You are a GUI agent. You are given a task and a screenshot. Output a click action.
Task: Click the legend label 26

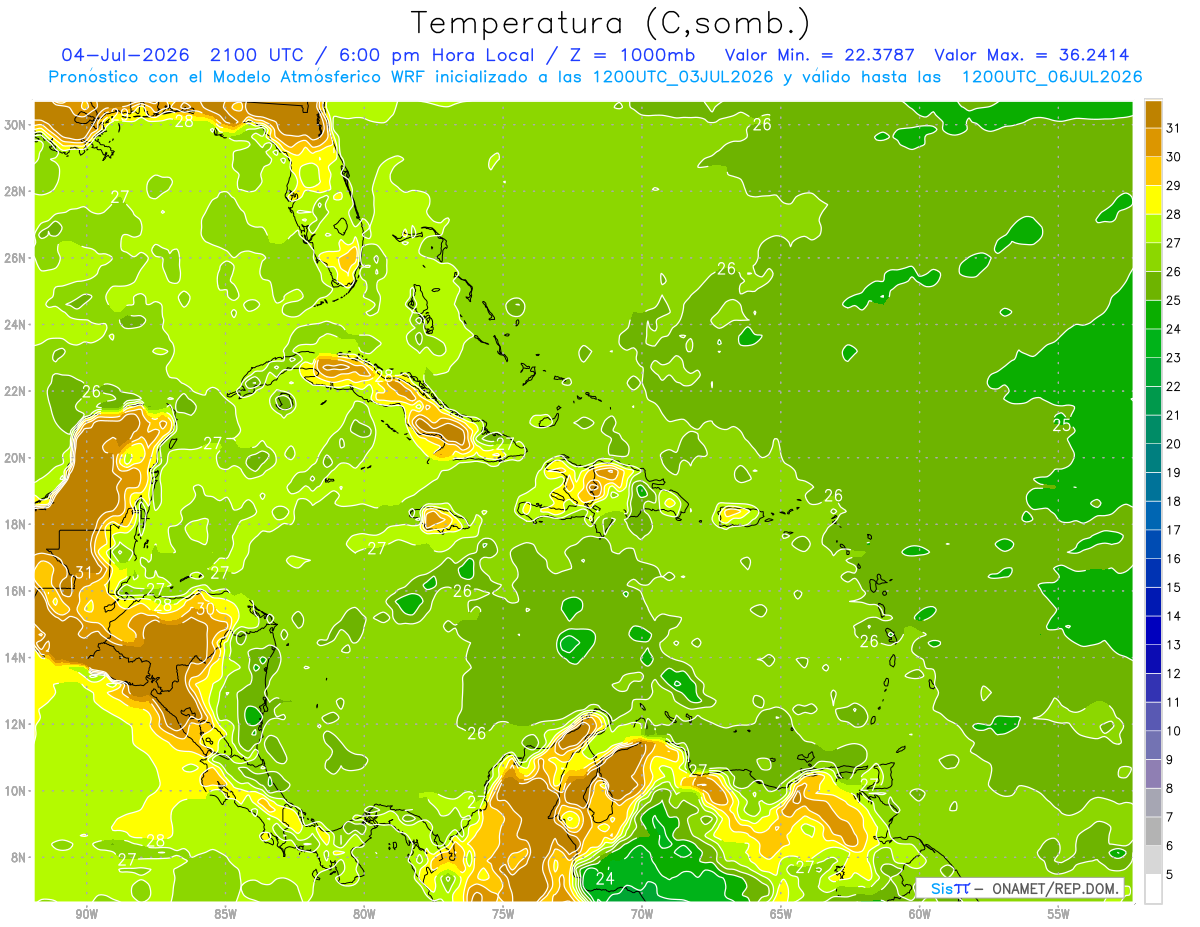[x=1173, y=271]
